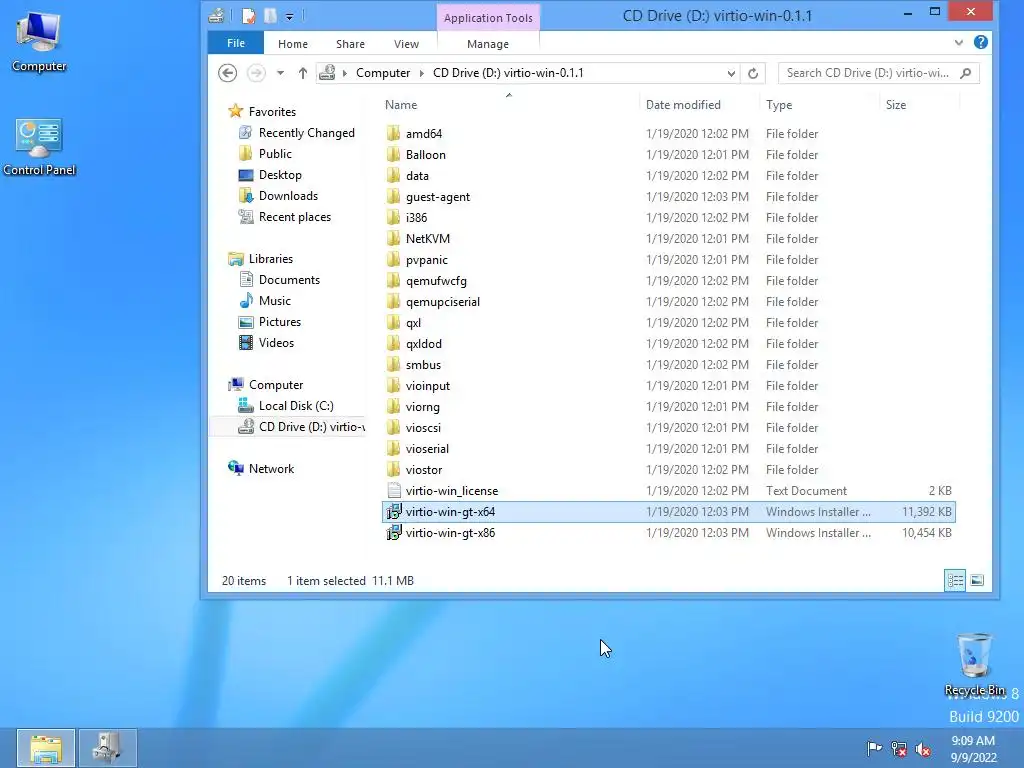1024x768 pixels.
Task: Select Pictures library in sidebar
Action: [x=280, y=321]
